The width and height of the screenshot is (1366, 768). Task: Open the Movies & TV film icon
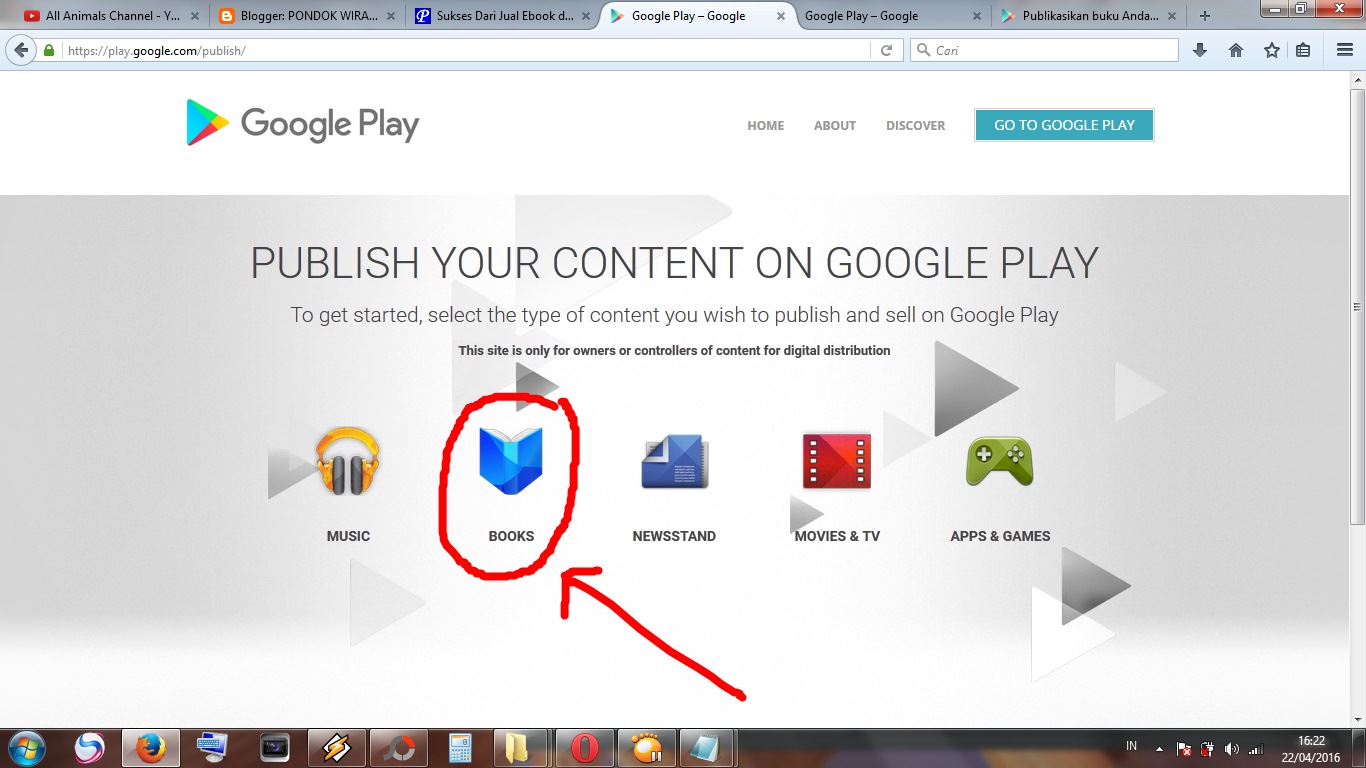pyautogui.click(x=837, y=461)
